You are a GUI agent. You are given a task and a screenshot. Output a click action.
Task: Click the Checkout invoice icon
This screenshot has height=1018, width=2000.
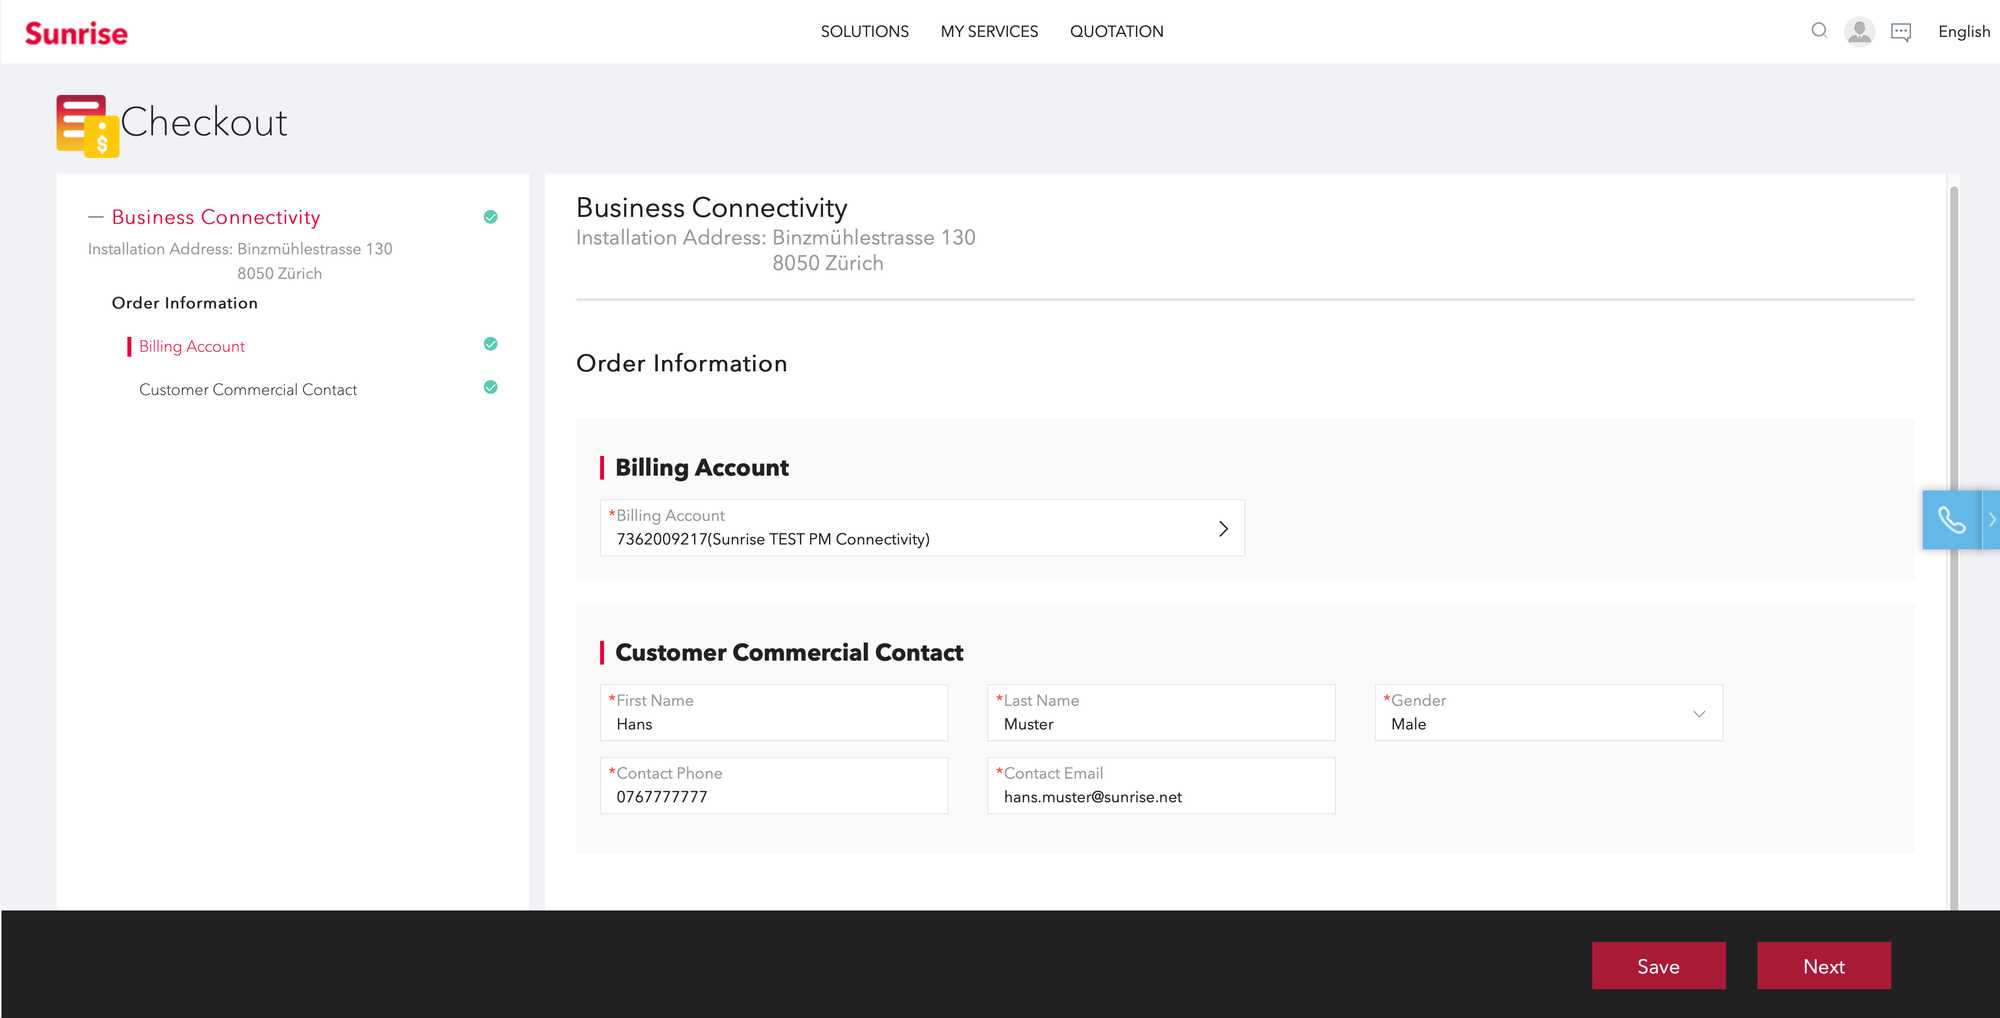[88, 126]
